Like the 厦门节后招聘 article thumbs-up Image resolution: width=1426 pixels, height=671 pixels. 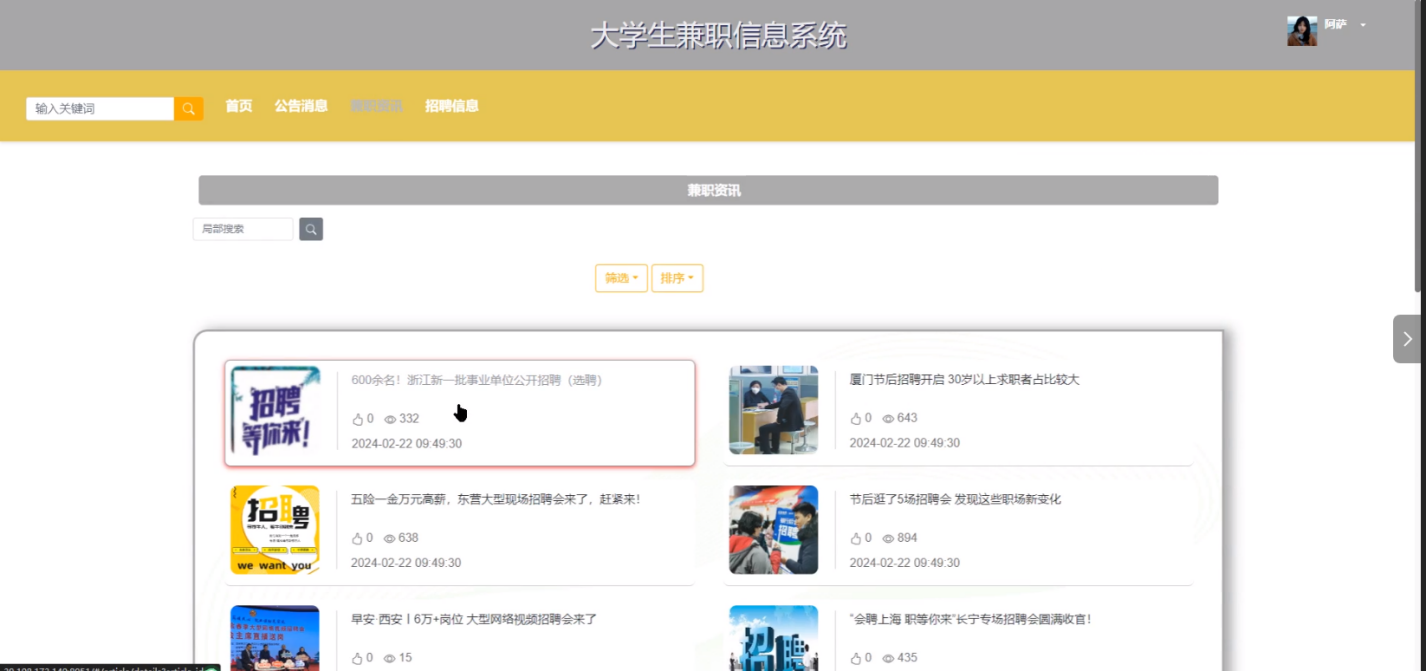coord(855,418)
